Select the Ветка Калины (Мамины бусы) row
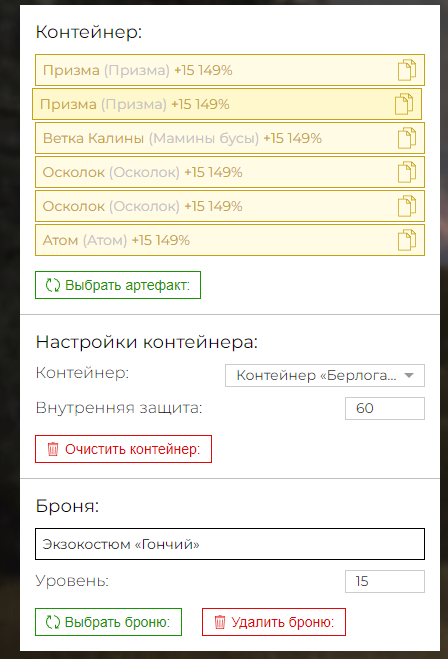Screen dimensions: 448x659 click(230, 138)
